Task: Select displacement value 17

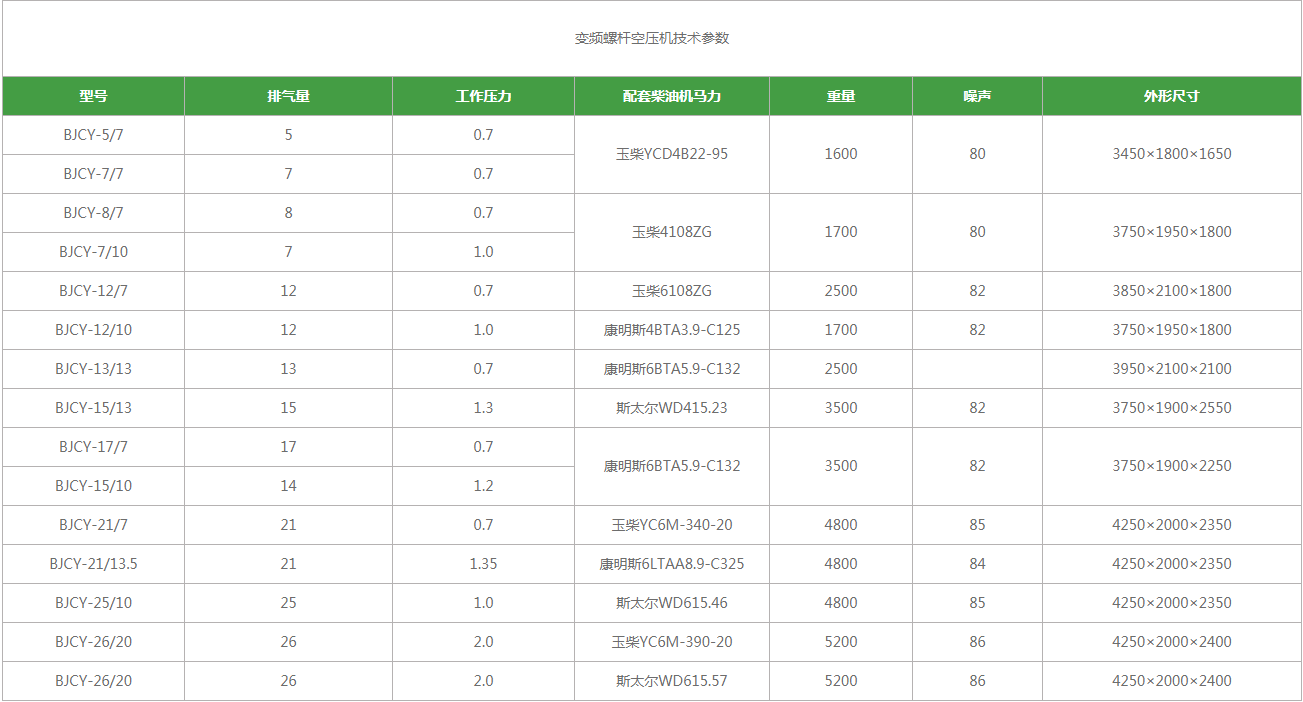Action: pyautogui.click(x=288, y=447)
